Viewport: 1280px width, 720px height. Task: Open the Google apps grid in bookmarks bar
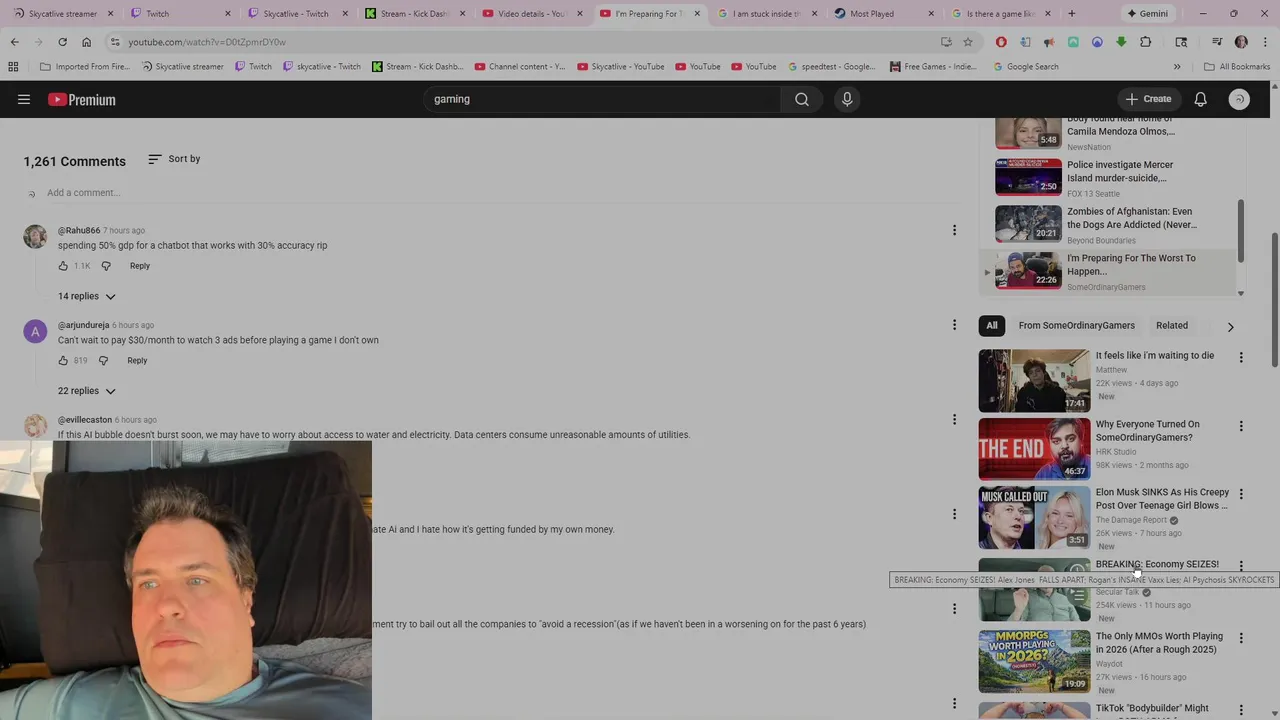point(13,67)
